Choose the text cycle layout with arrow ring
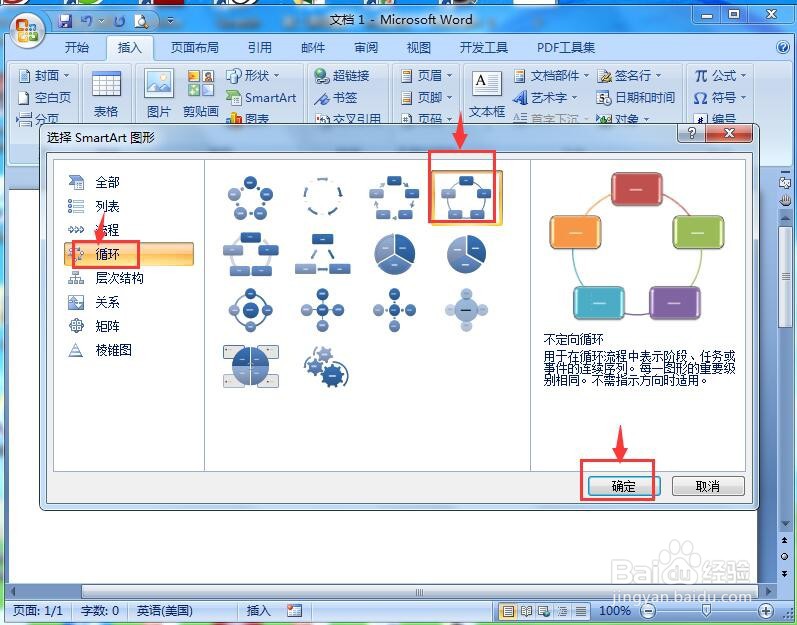 pyautogui.click(x=323, y=198)
